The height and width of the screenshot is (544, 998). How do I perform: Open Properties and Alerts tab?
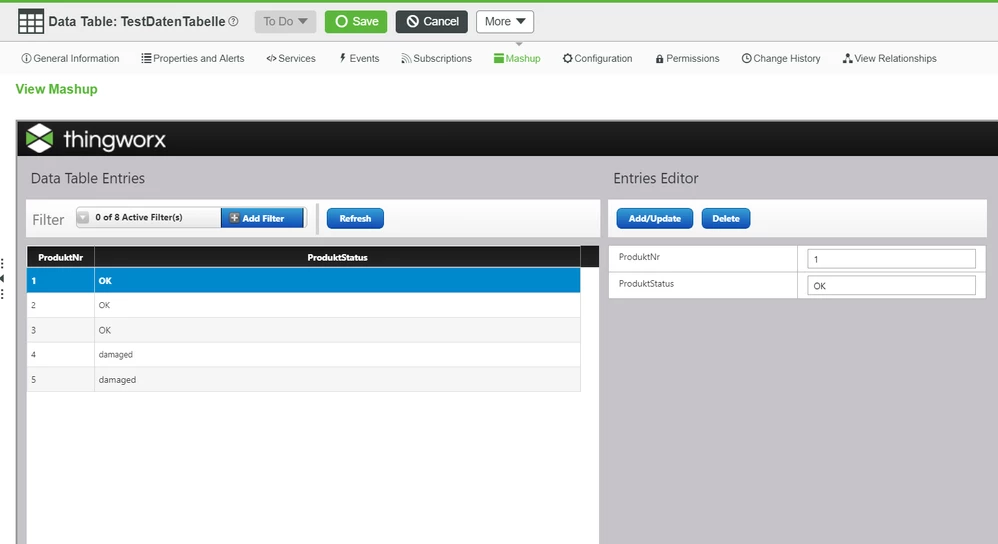[x=193, y=59]
